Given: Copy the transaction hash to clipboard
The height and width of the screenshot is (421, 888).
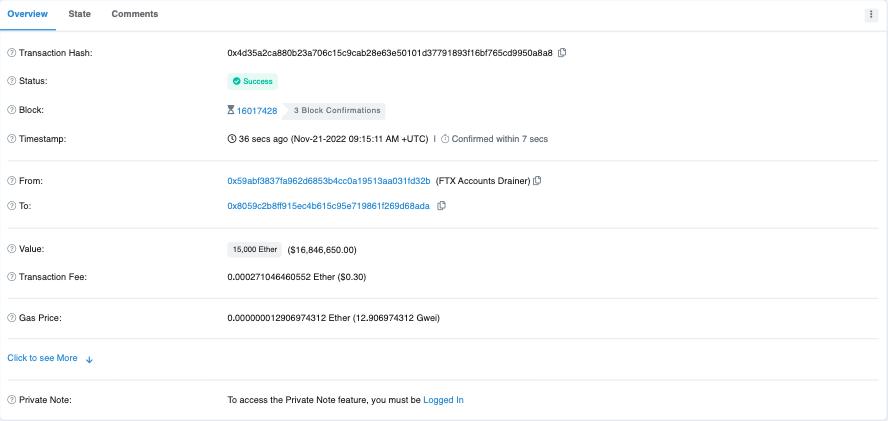Looking at the screenshot, I should point(562,53).
